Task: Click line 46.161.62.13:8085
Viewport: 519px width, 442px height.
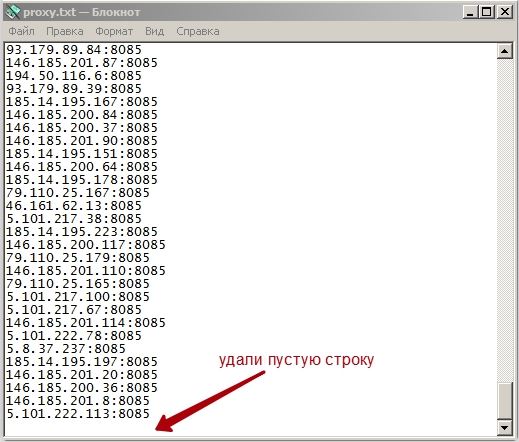Action: pos(74,206)
